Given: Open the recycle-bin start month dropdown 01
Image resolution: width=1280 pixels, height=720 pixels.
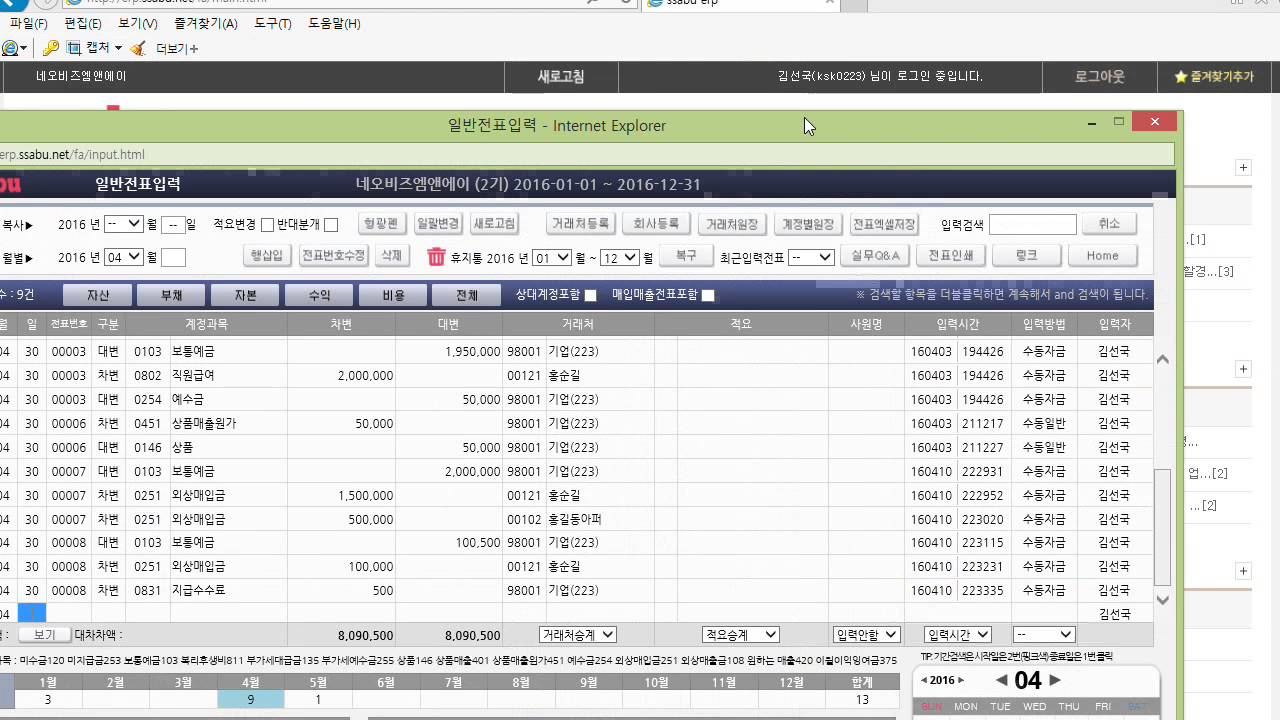Looking at the screenshot, I should (552, 257).
